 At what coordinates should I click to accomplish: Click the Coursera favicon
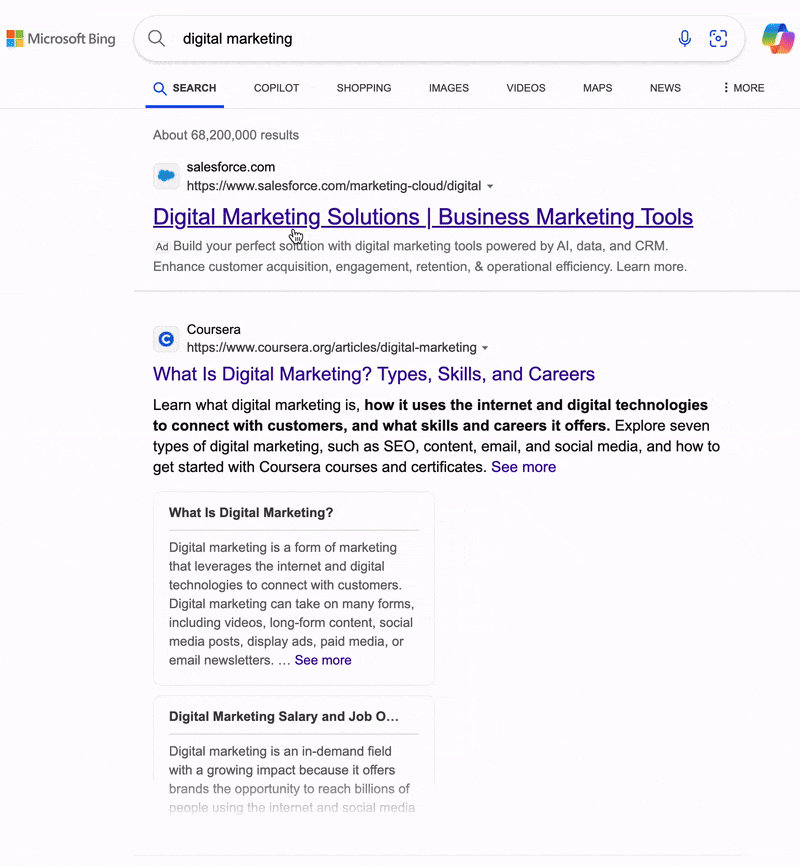(x=166, y=339)
